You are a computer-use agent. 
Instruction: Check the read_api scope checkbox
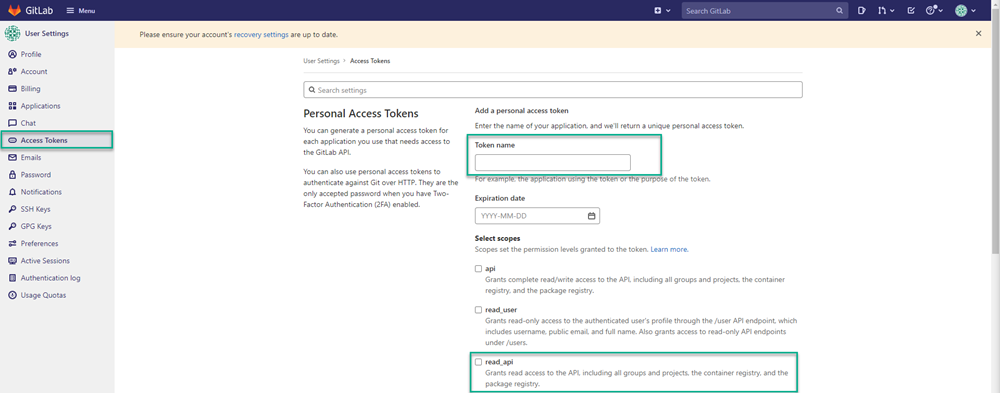coord(478,362)
